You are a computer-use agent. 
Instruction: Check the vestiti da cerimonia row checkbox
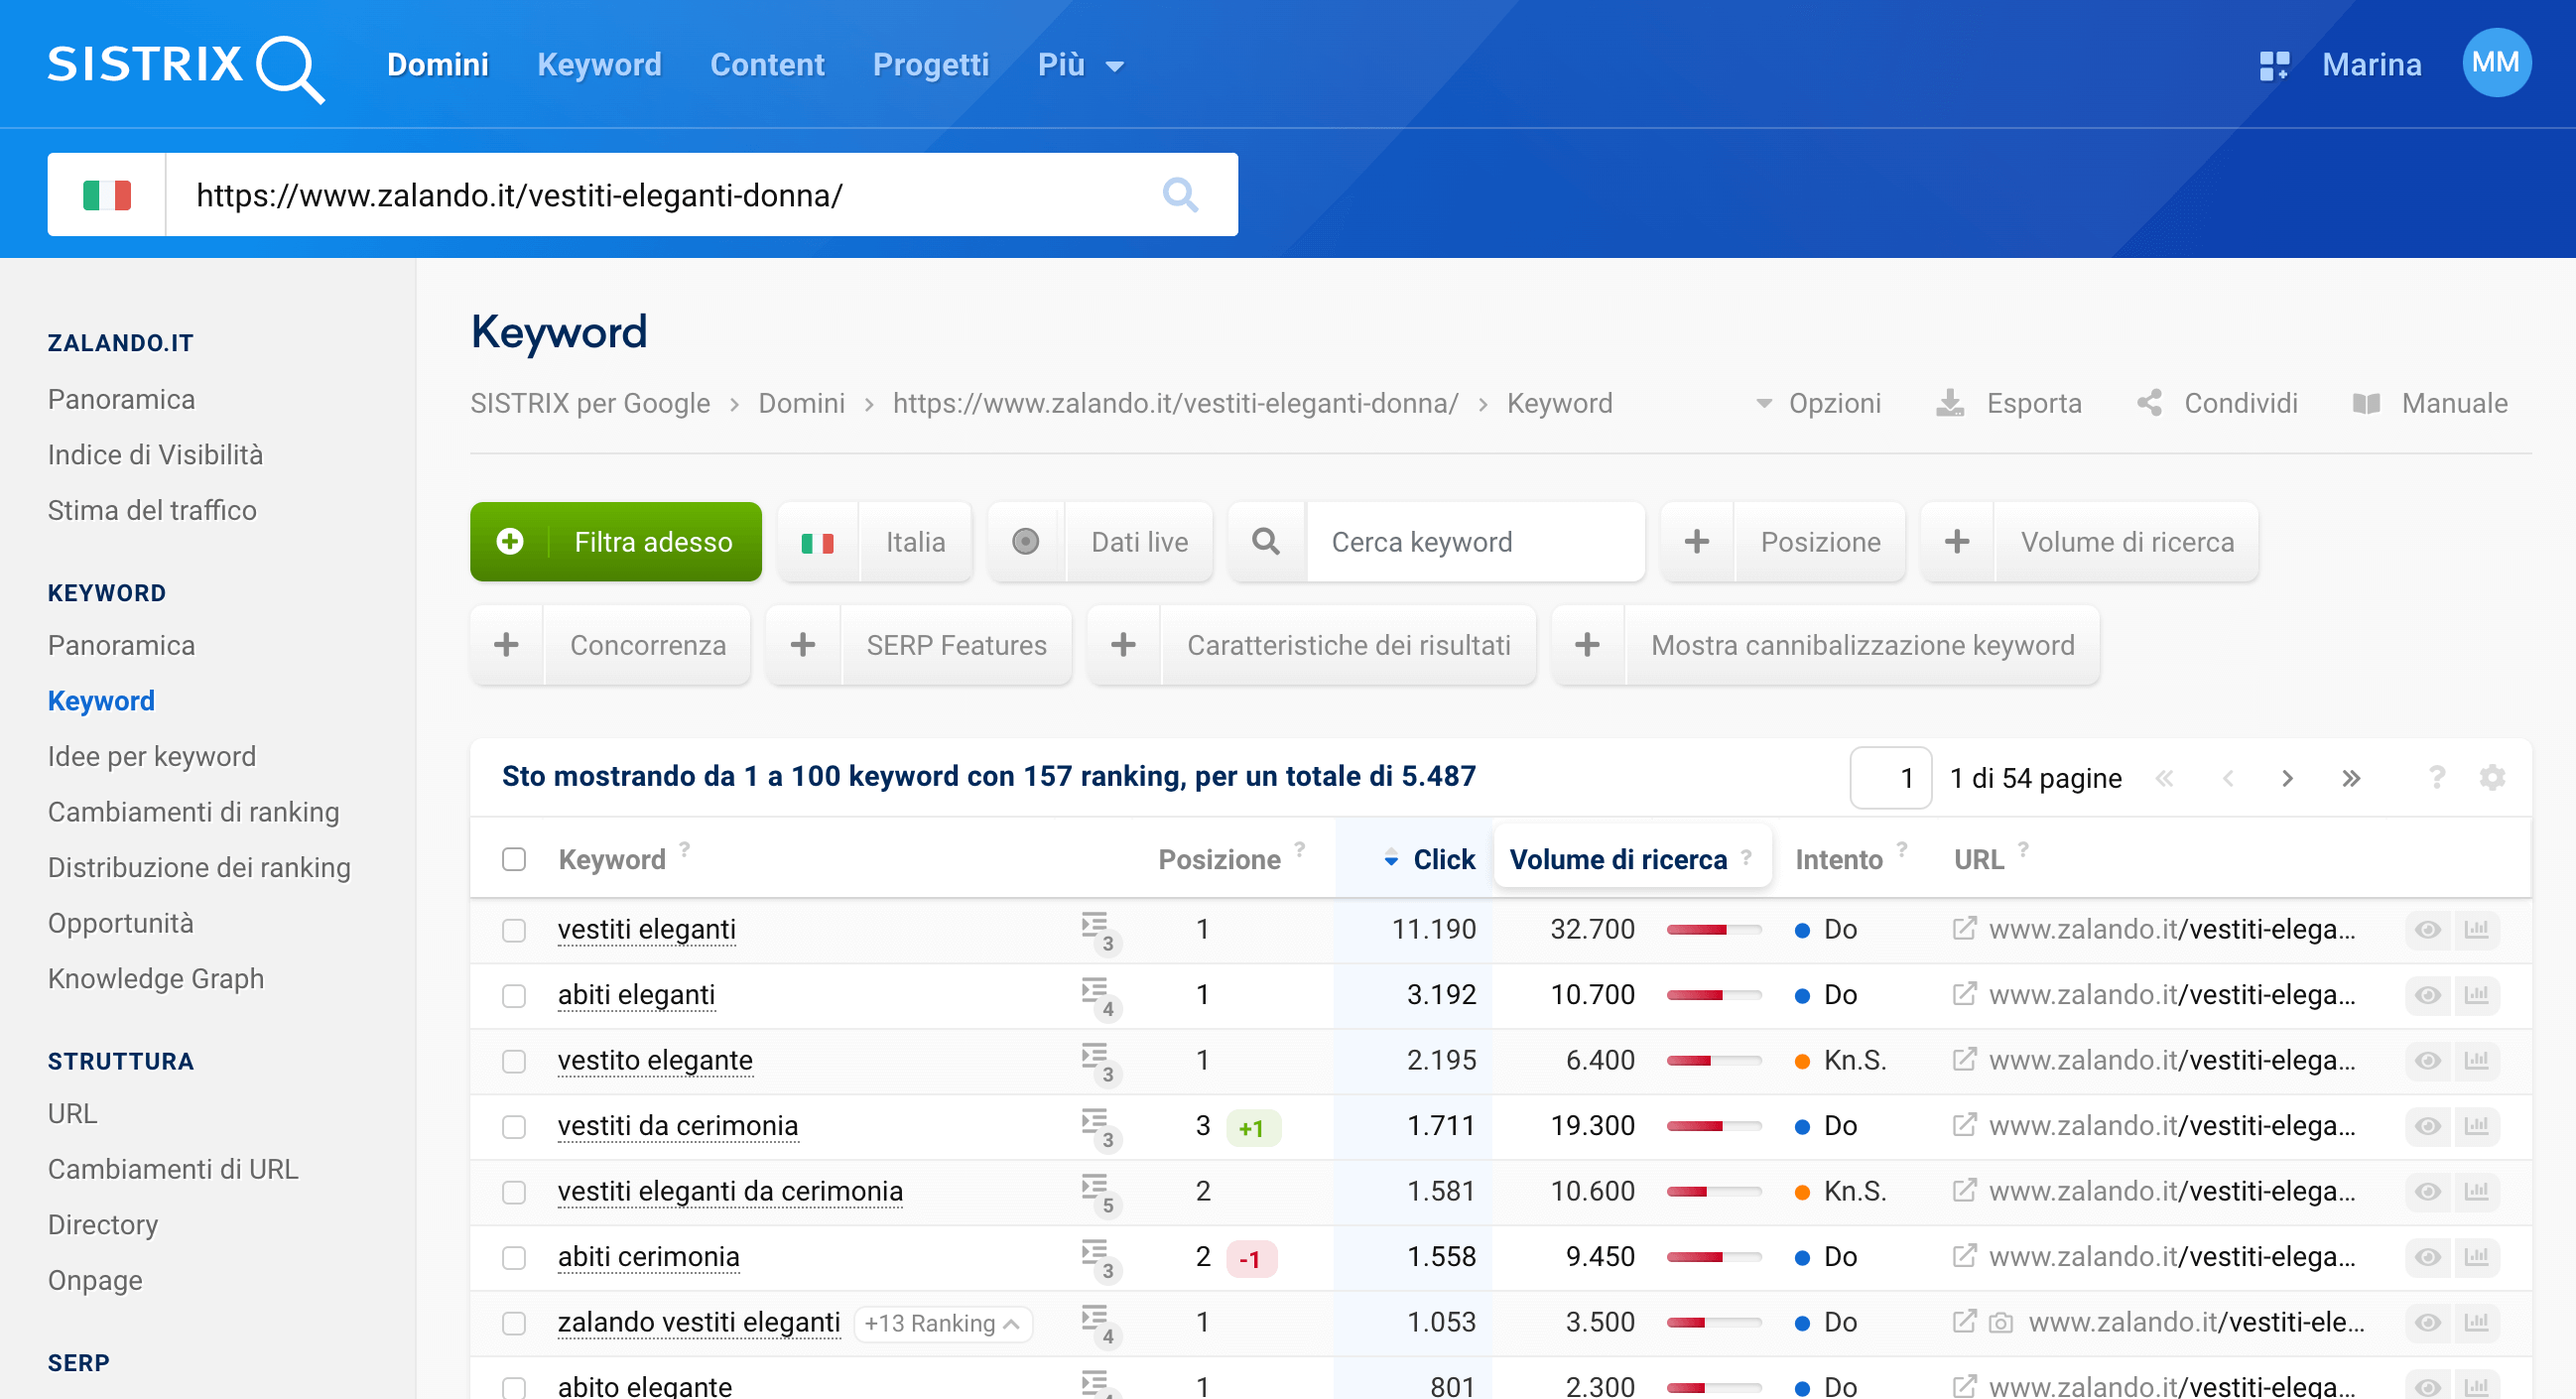514,1127
